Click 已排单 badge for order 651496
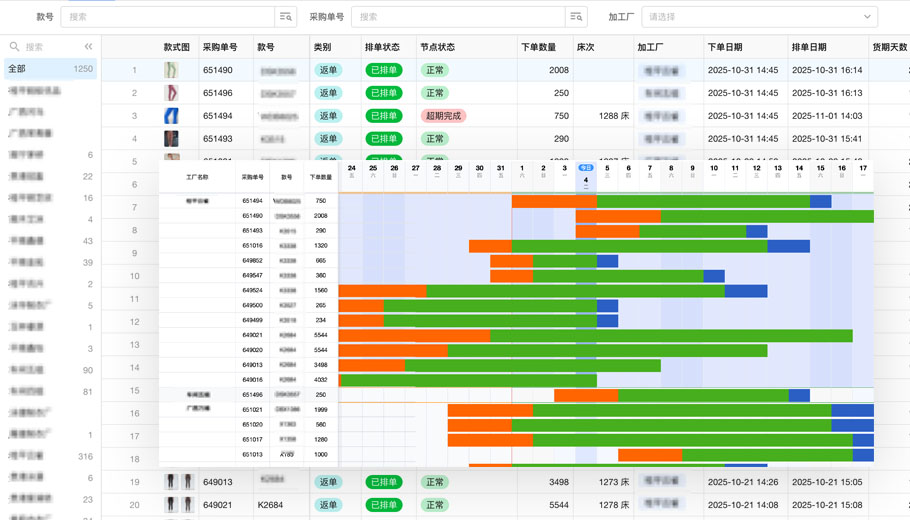The image size is (910, 520). (383, 93)
